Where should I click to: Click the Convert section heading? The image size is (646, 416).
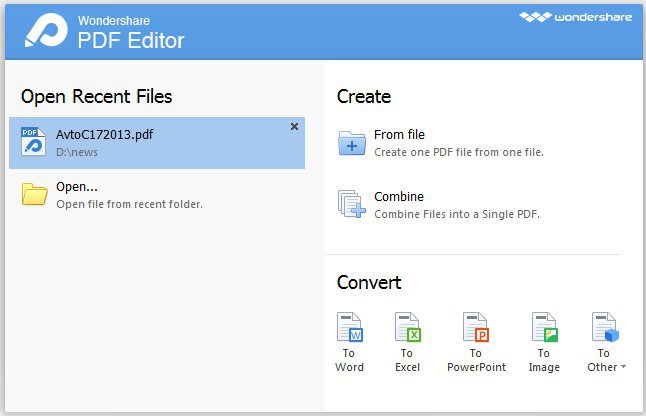point(369,283)
